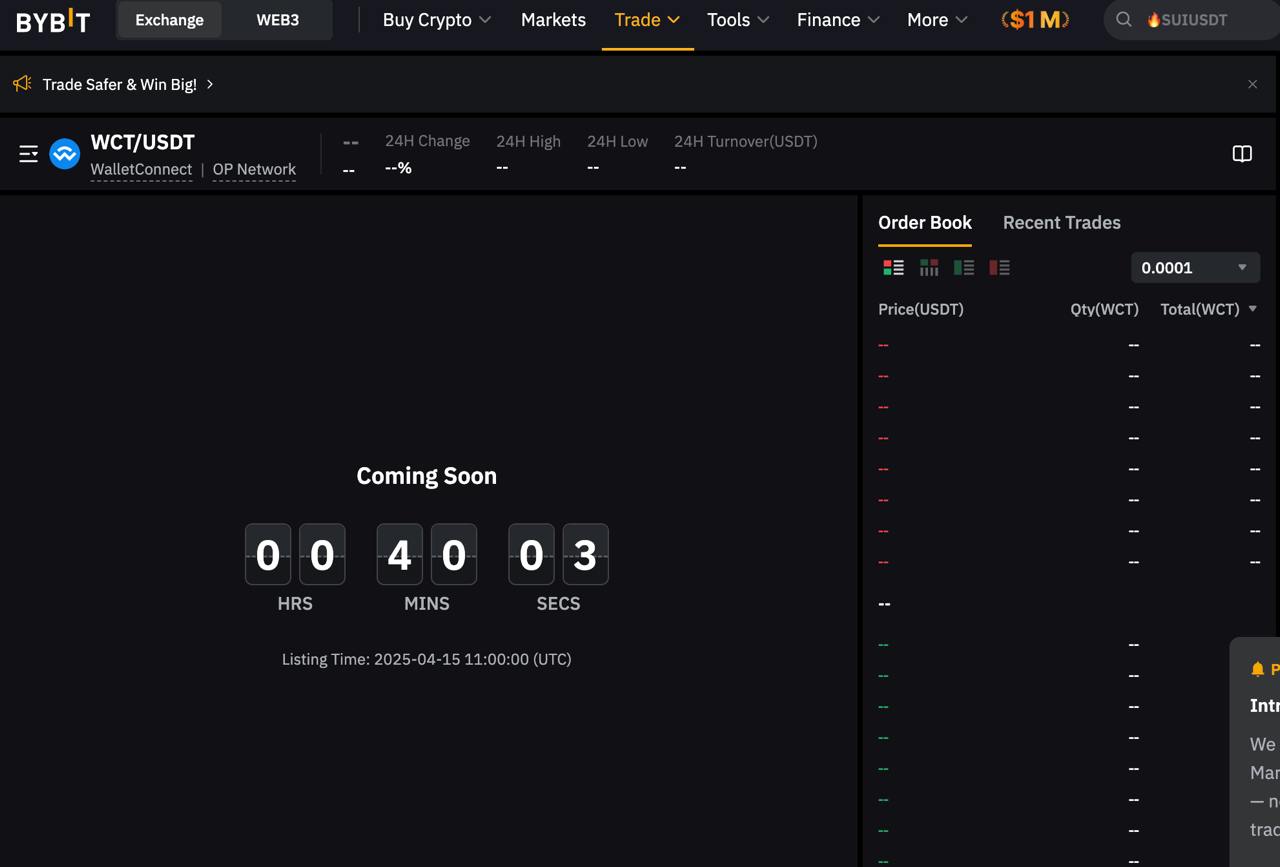
Task: Click the MINS countdown label
Action: (x=427, y=604)
